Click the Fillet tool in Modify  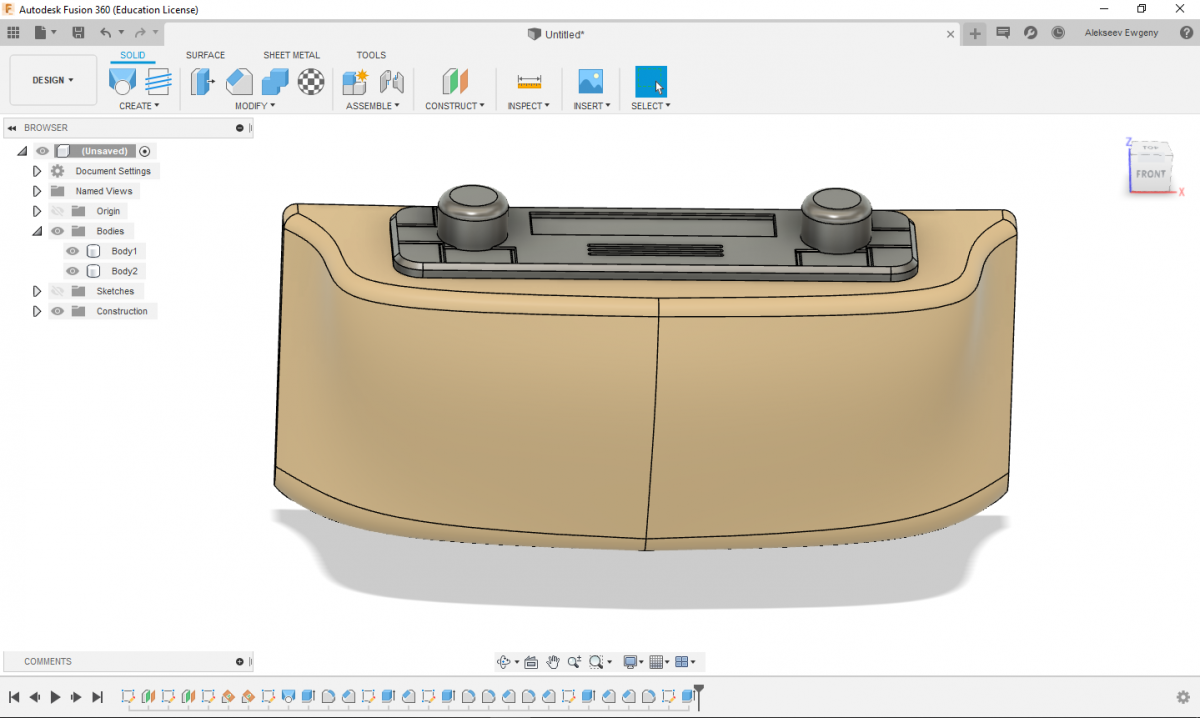(x=239, y=81)
